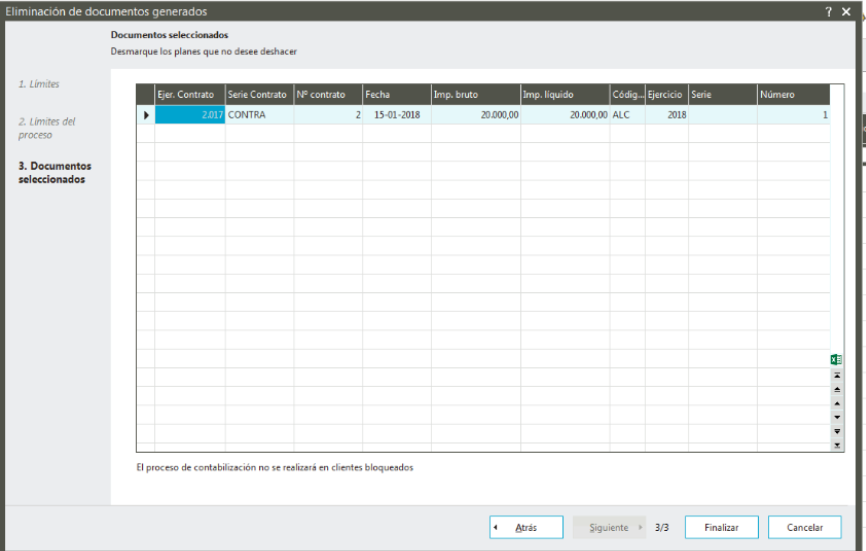Select the 2018 Ejercicio cell

(x=667, y=115)
